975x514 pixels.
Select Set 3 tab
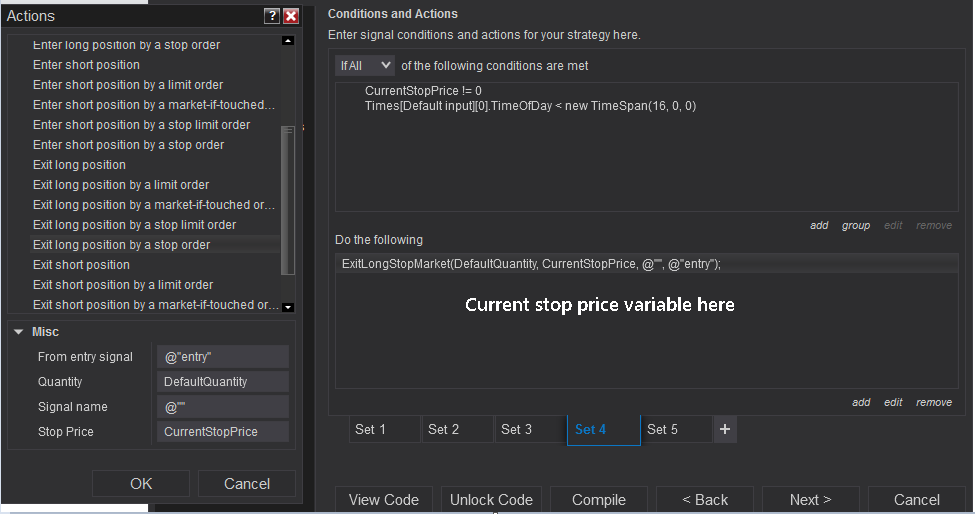530,429
